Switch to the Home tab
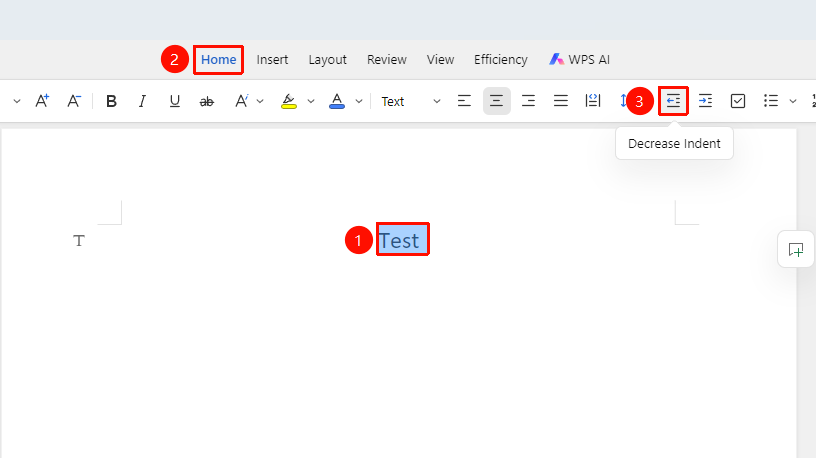Screen dimensions: 816x458 coord(219,60)
